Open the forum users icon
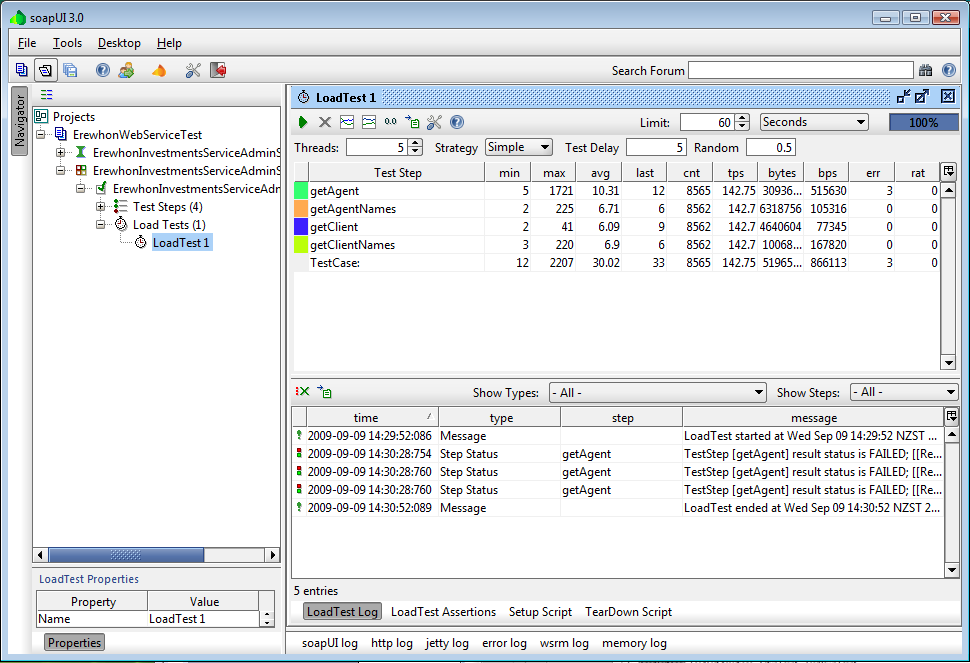This screenshot has width=970, height=663. (127, 70)
